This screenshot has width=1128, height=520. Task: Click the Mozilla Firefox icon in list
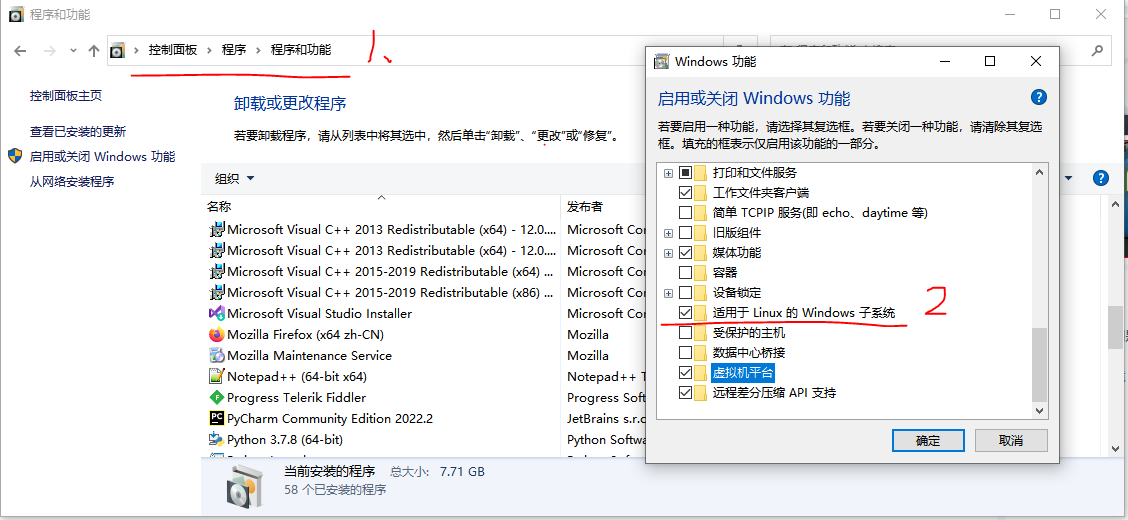[x=216, y=334]
